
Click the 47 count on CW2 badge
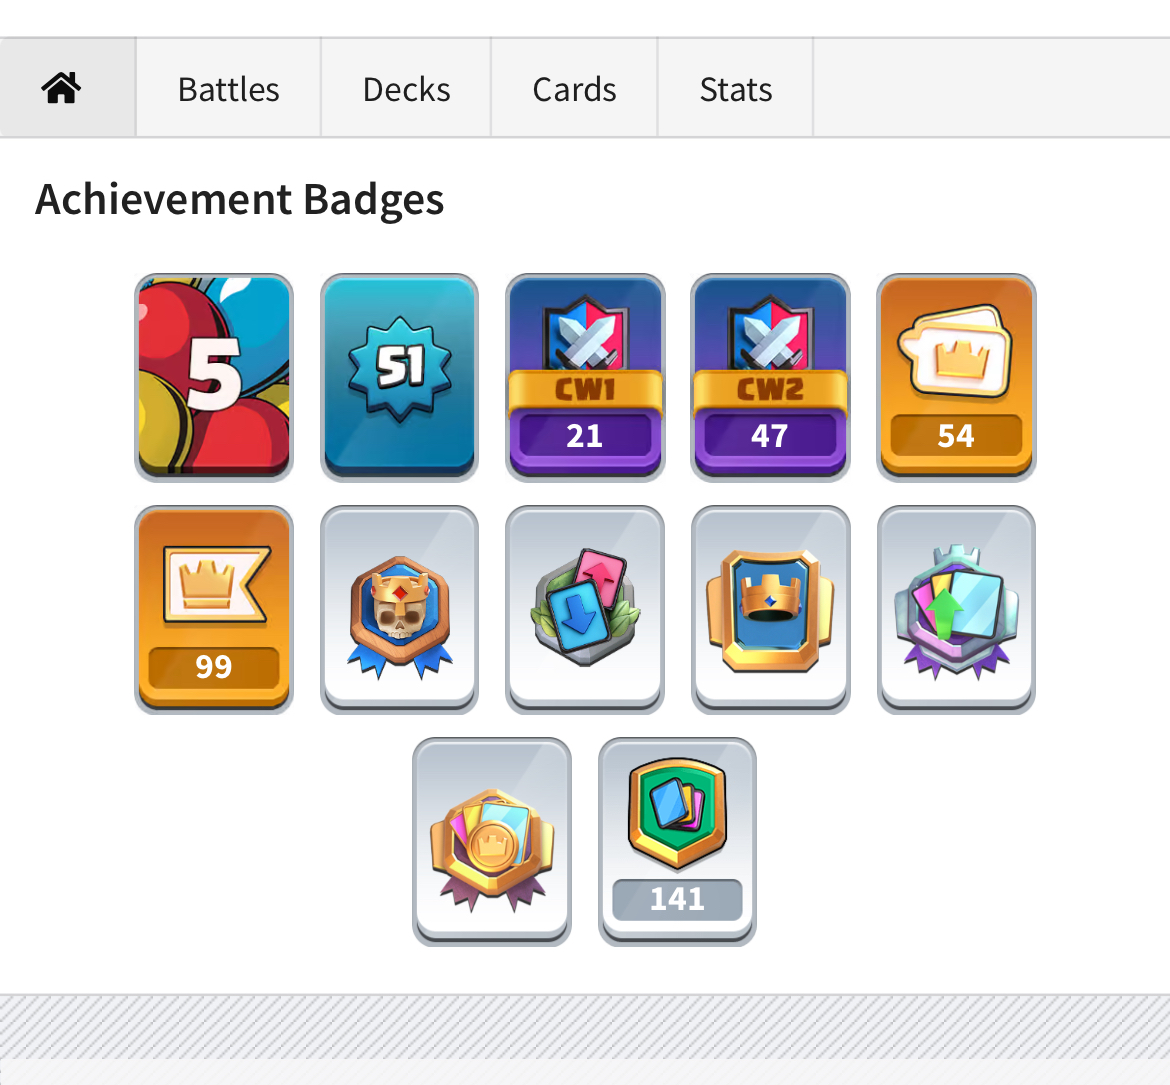pyautogui.click(x=769, y=436)
